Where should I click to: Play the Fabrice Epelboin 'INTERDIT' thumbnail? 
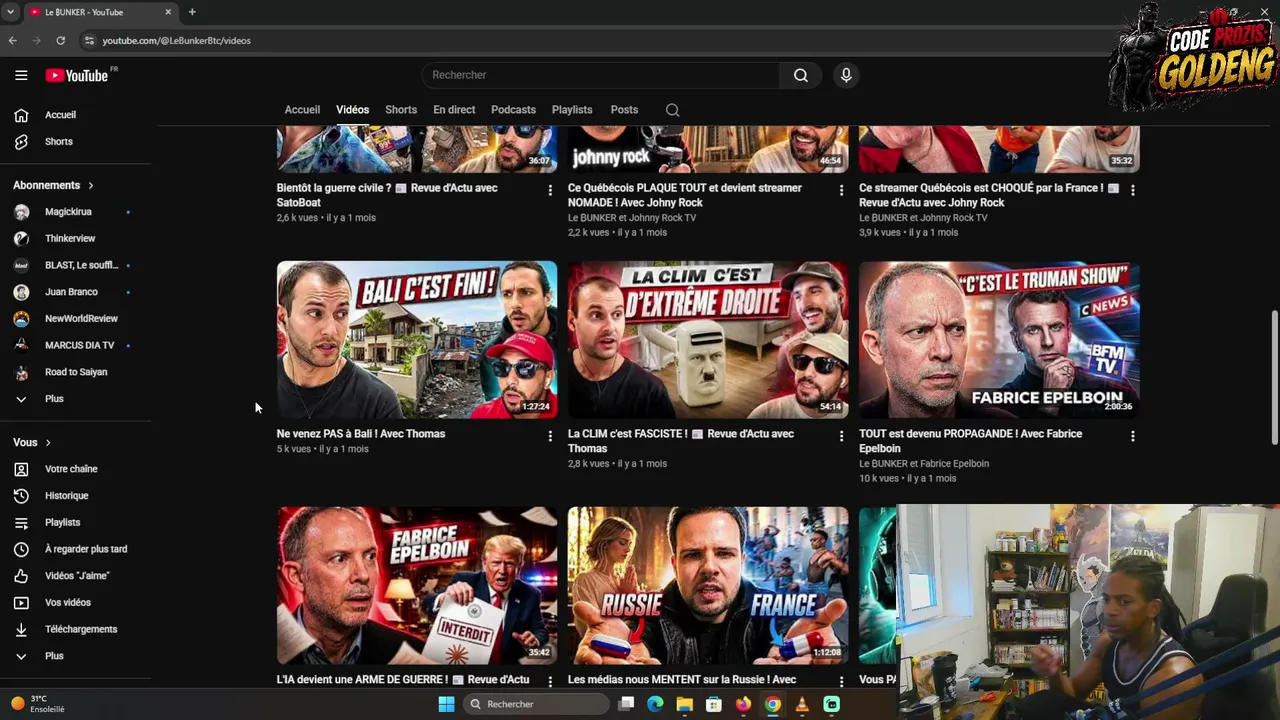(417, 586)
